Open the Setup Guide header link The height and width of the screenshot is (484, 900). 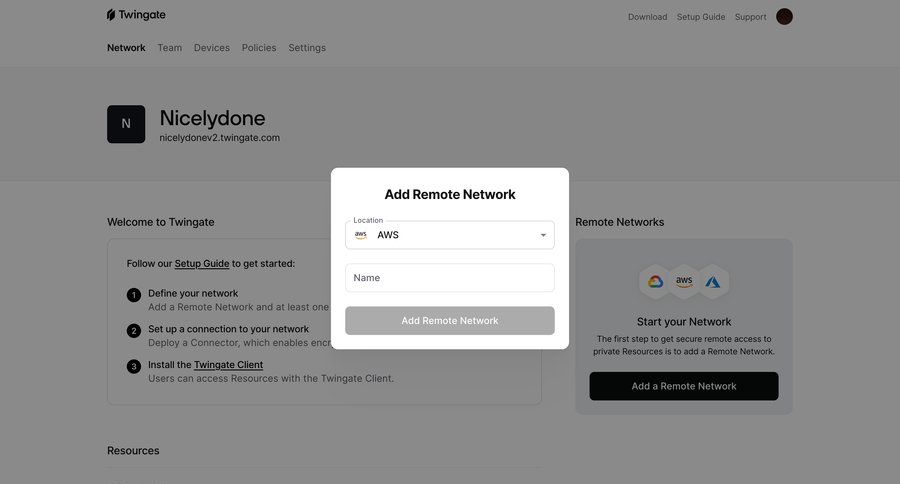point(701,17)
